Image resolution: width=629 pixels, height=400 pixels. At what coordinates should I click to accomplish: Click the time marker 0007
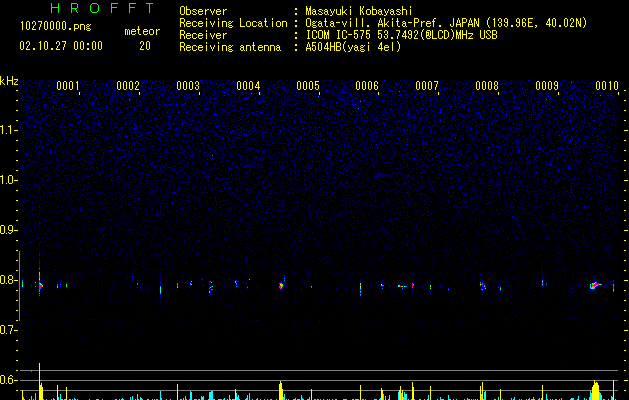tap(427, 86)
